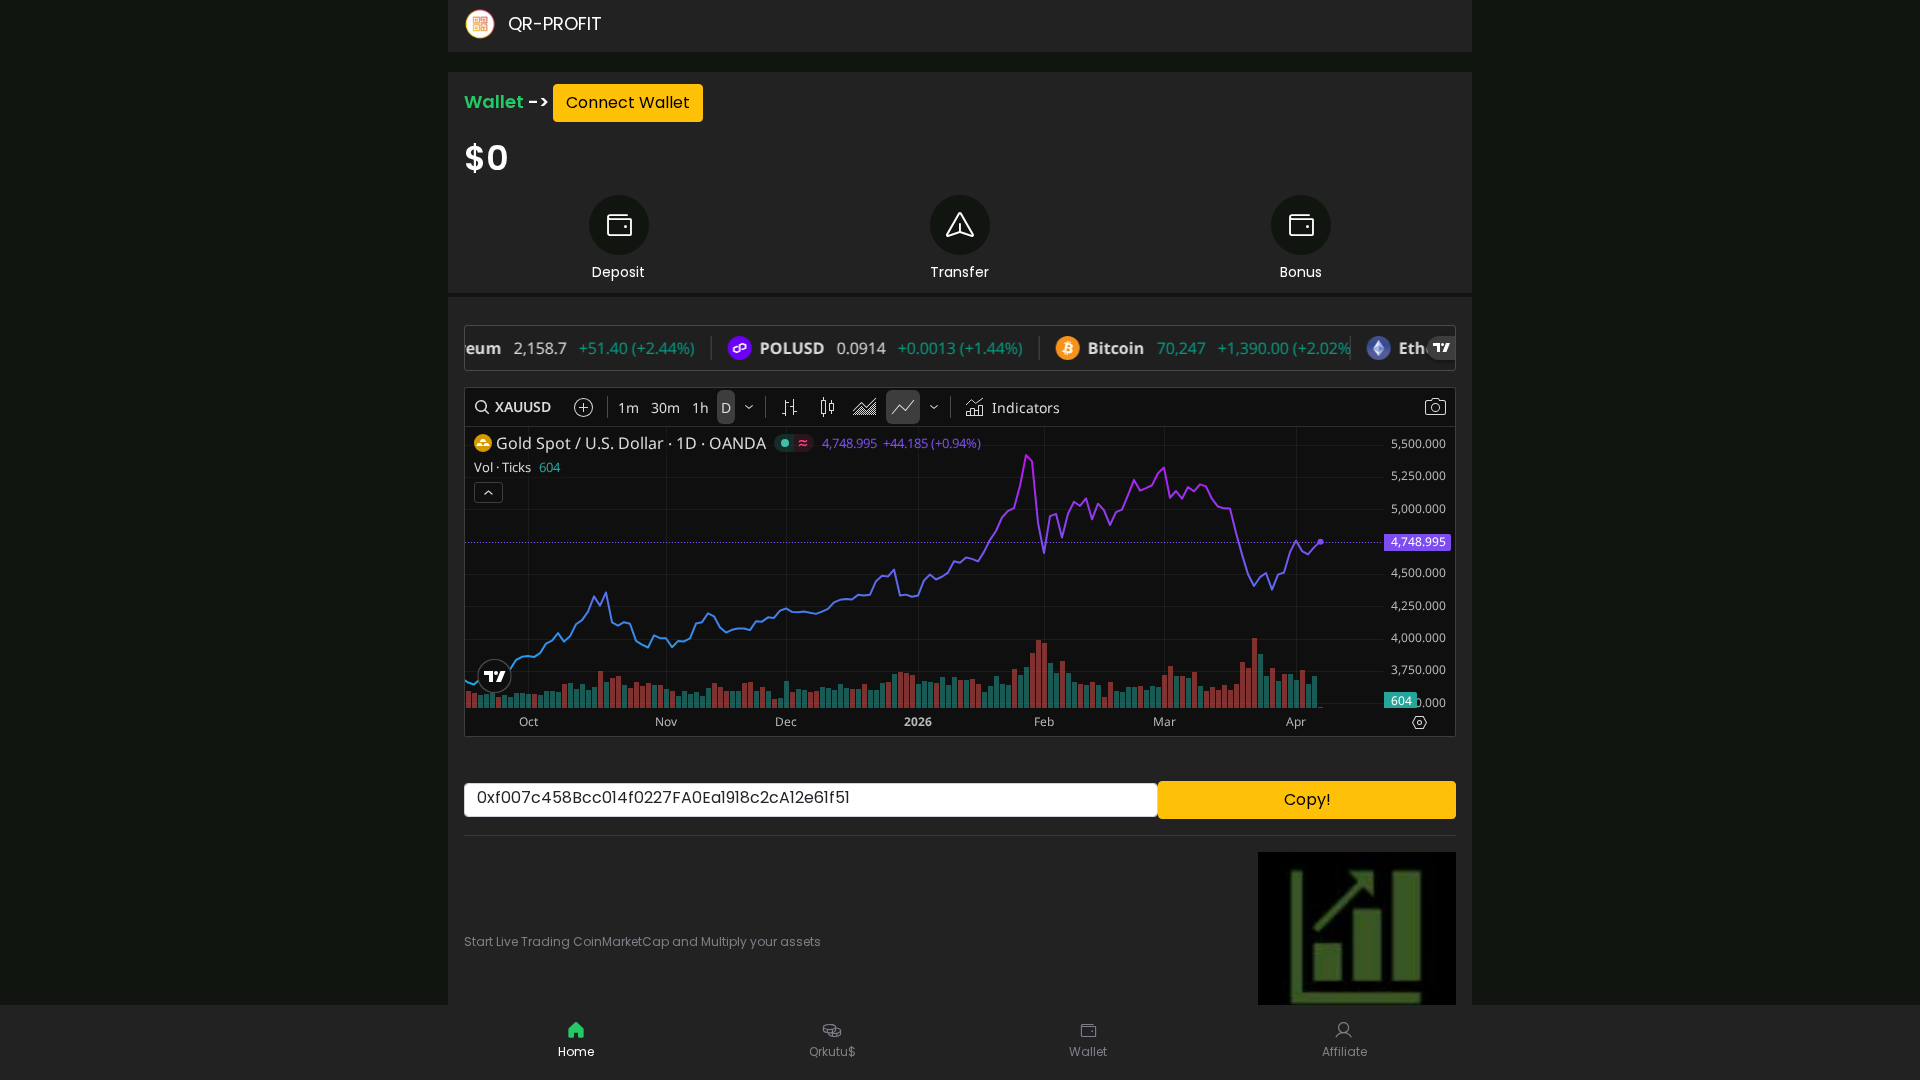
Task: Select the Line chart style icon
Action: [903, 407]
